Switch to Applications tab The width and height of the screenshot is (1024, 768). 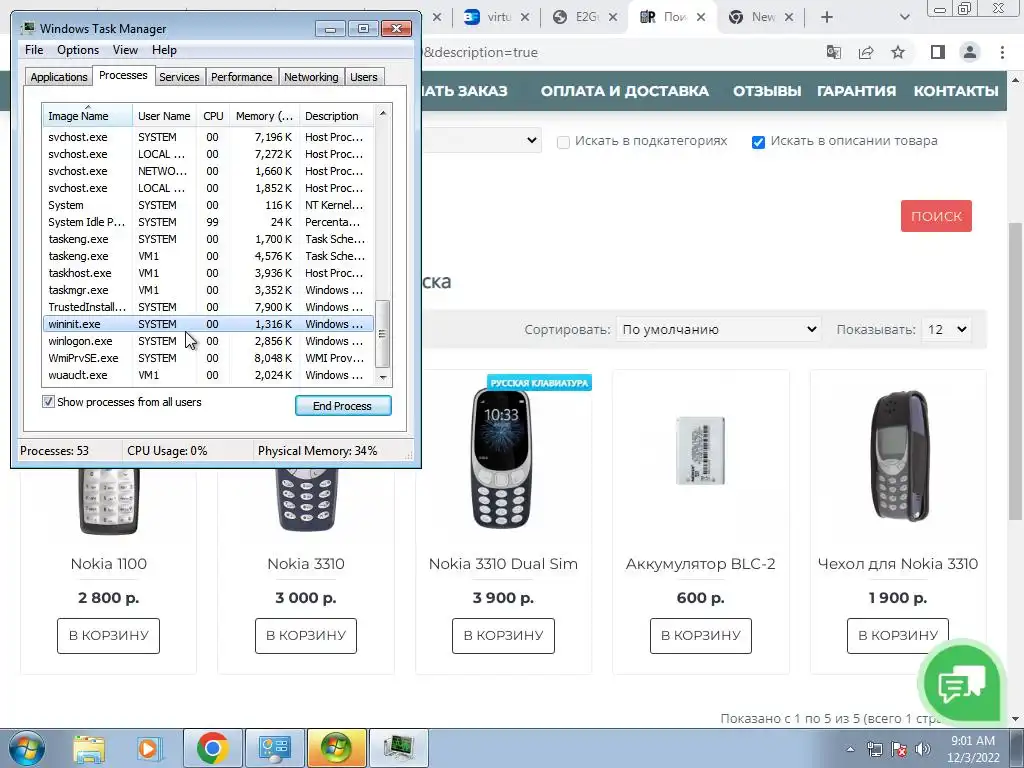[x=59, y=77]
